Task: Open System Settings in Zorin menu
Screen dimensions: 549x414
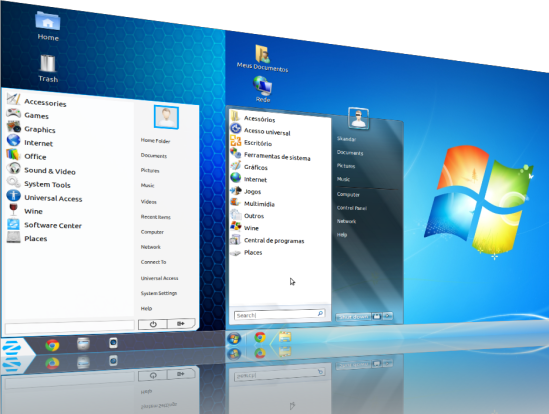Action: [159, 293]
